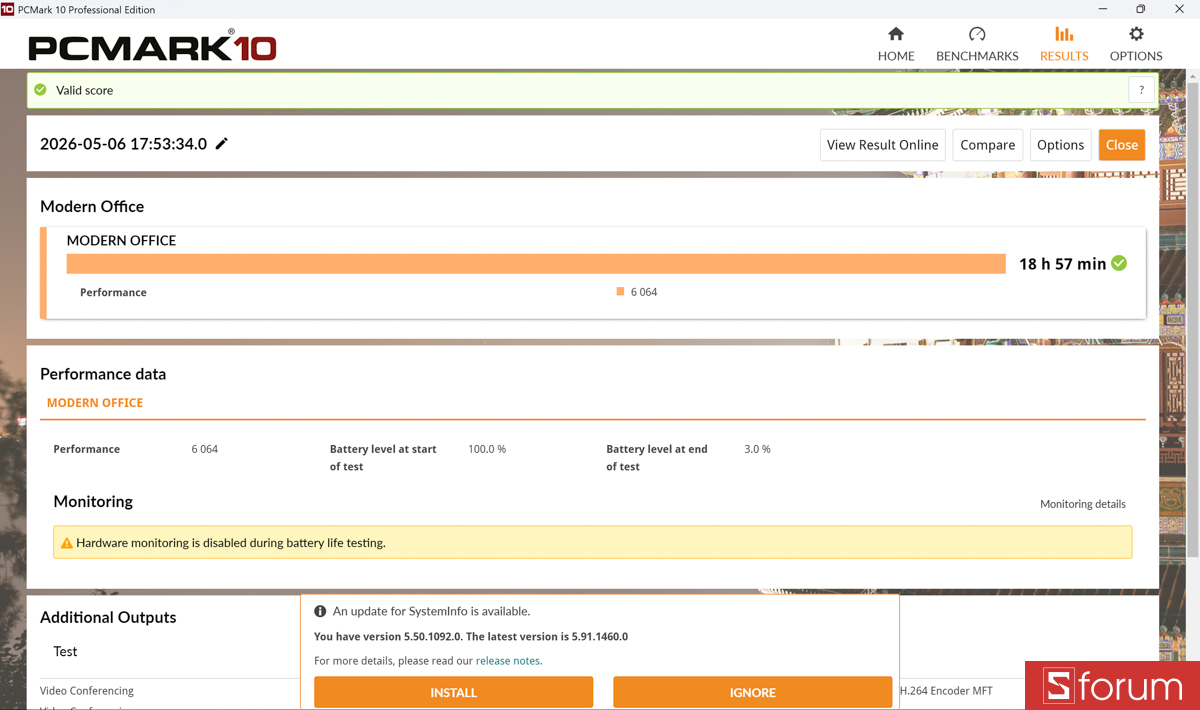Open result Options button
The height and width of the screenshot is (710, 1200).
coord(1060,145)
